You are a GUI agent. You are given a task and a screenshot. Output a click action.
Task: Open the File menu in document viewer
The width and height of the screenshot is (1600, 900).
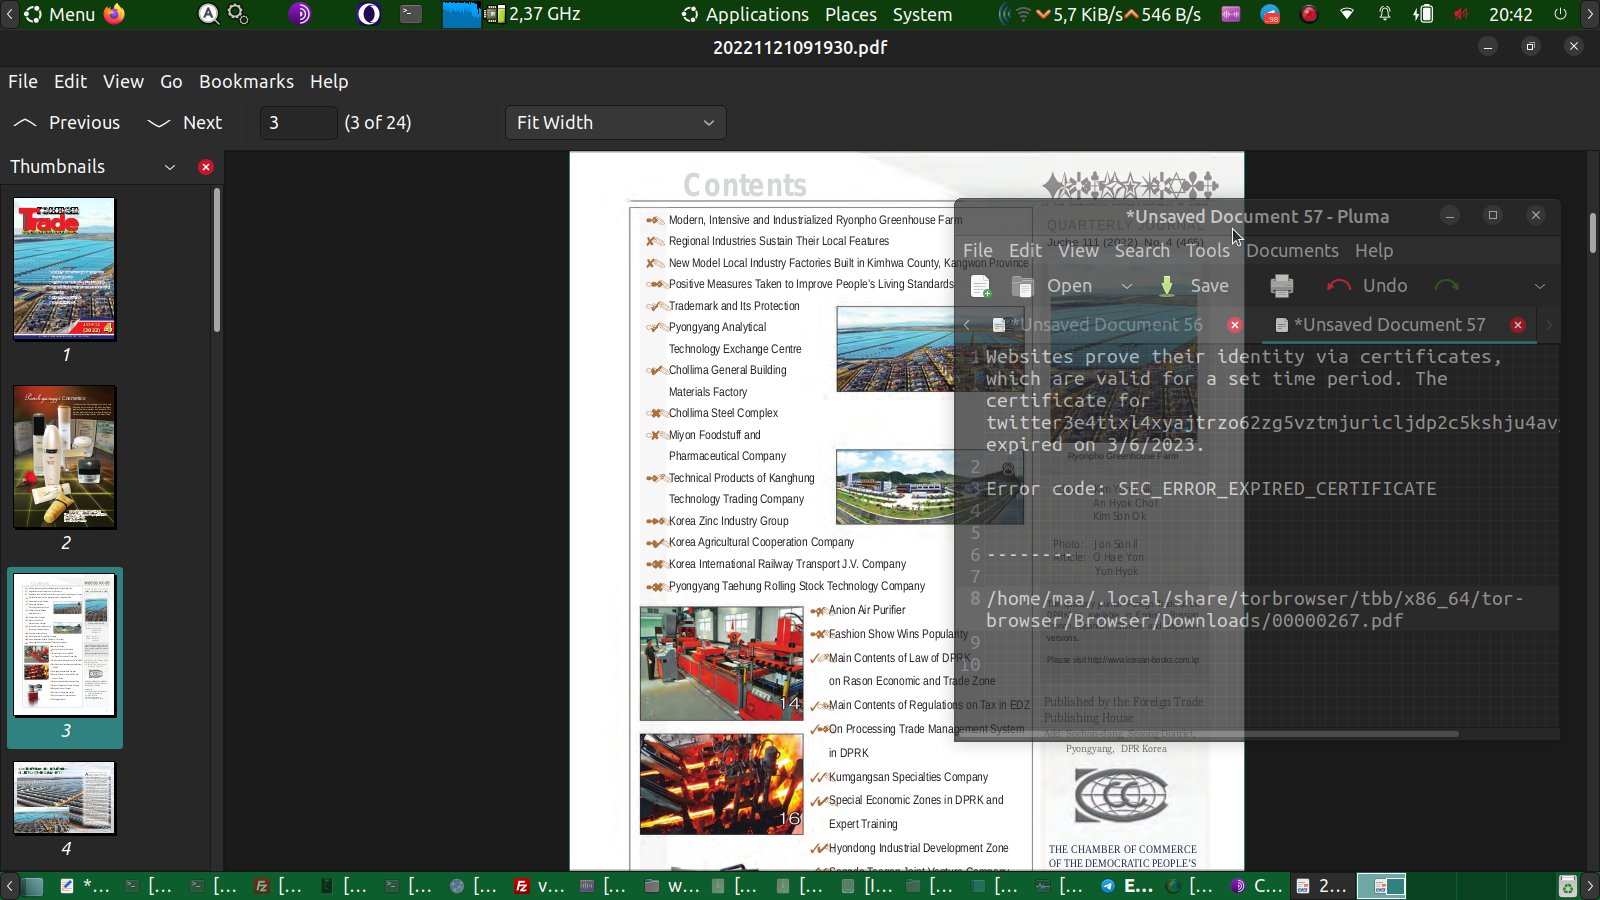[23, 82]
